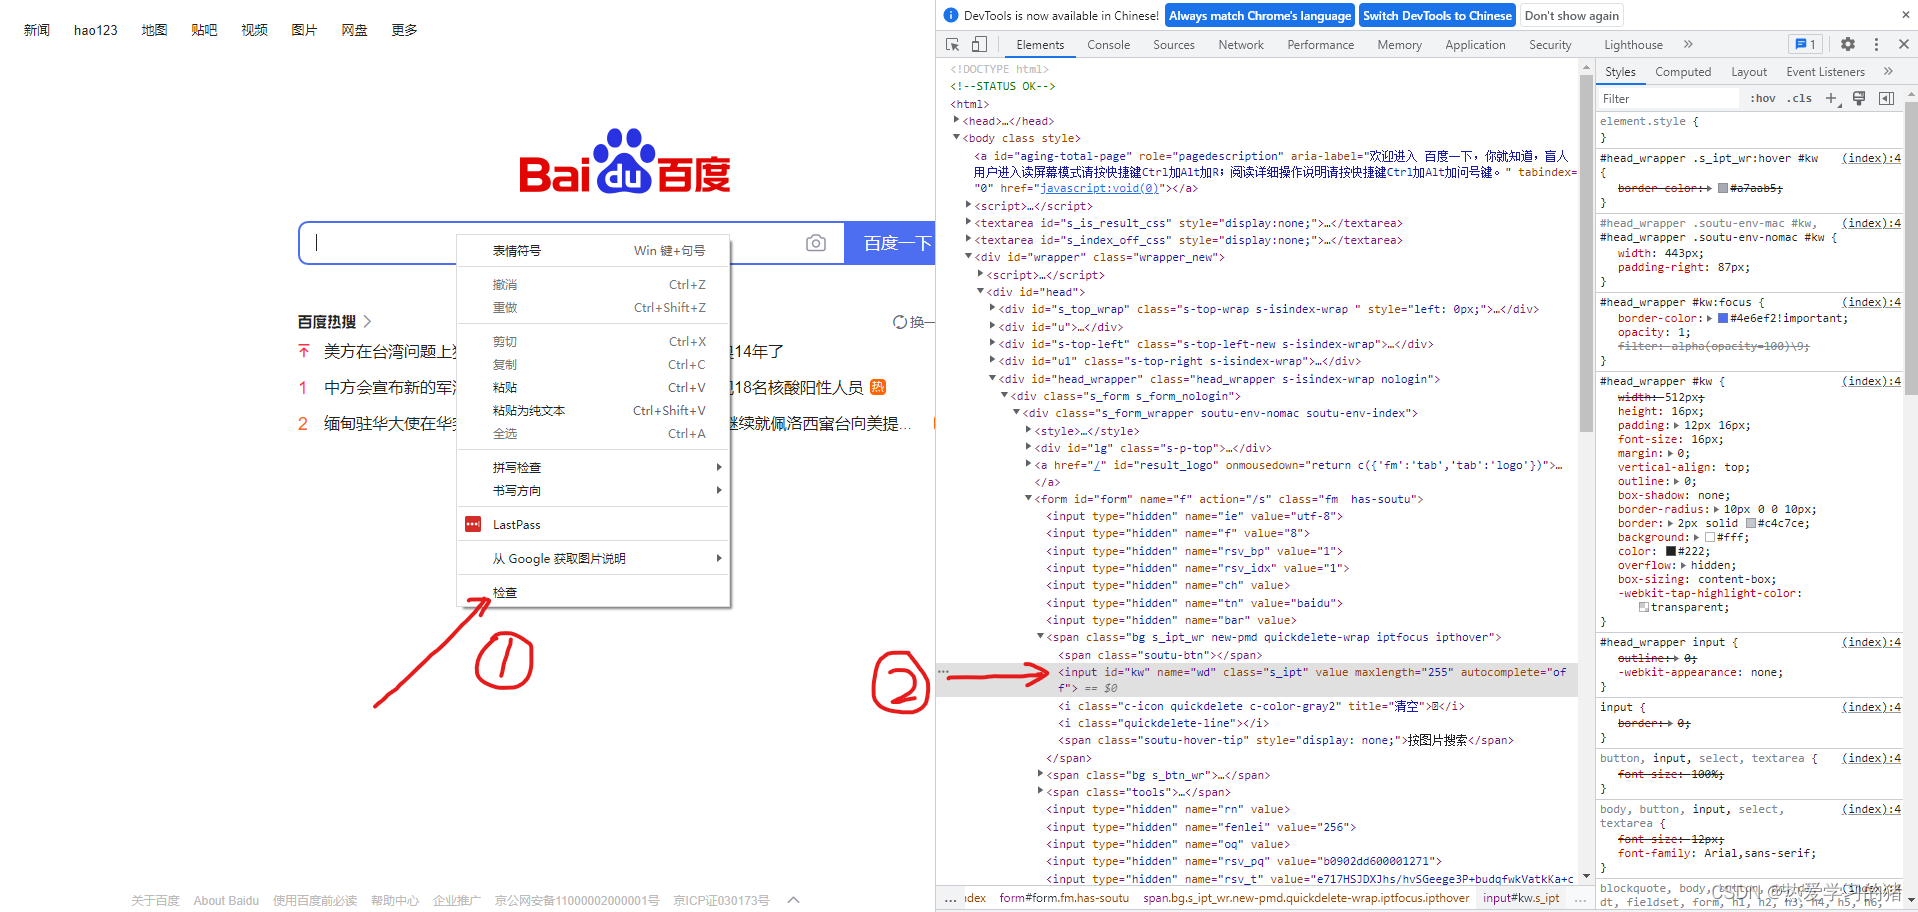Collapse the form id="form" node
1918x912 pixels.
1028,498
